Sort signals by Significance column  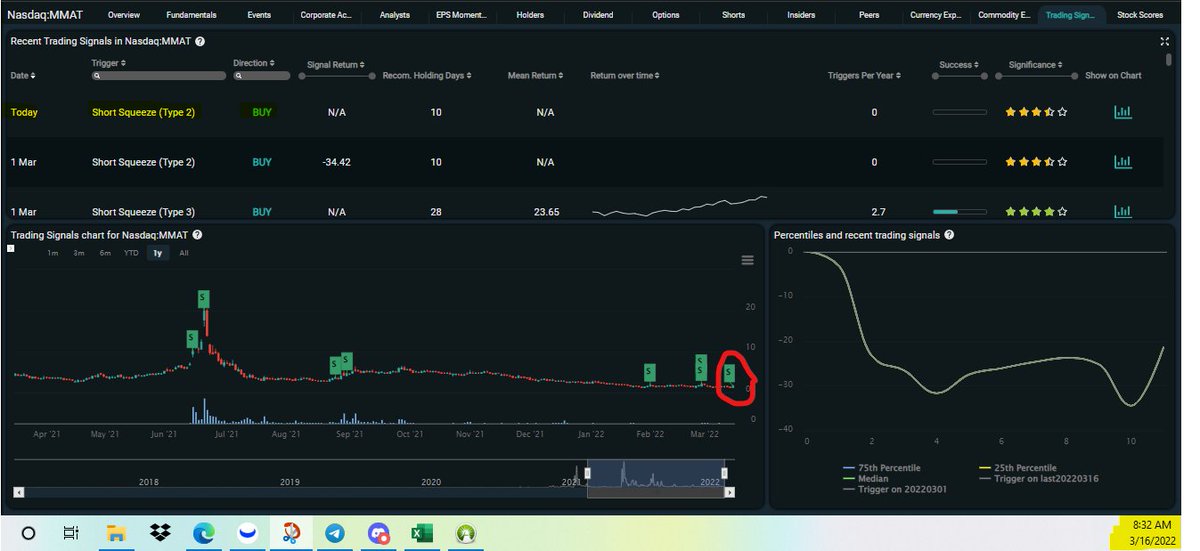coord(1036,65)
